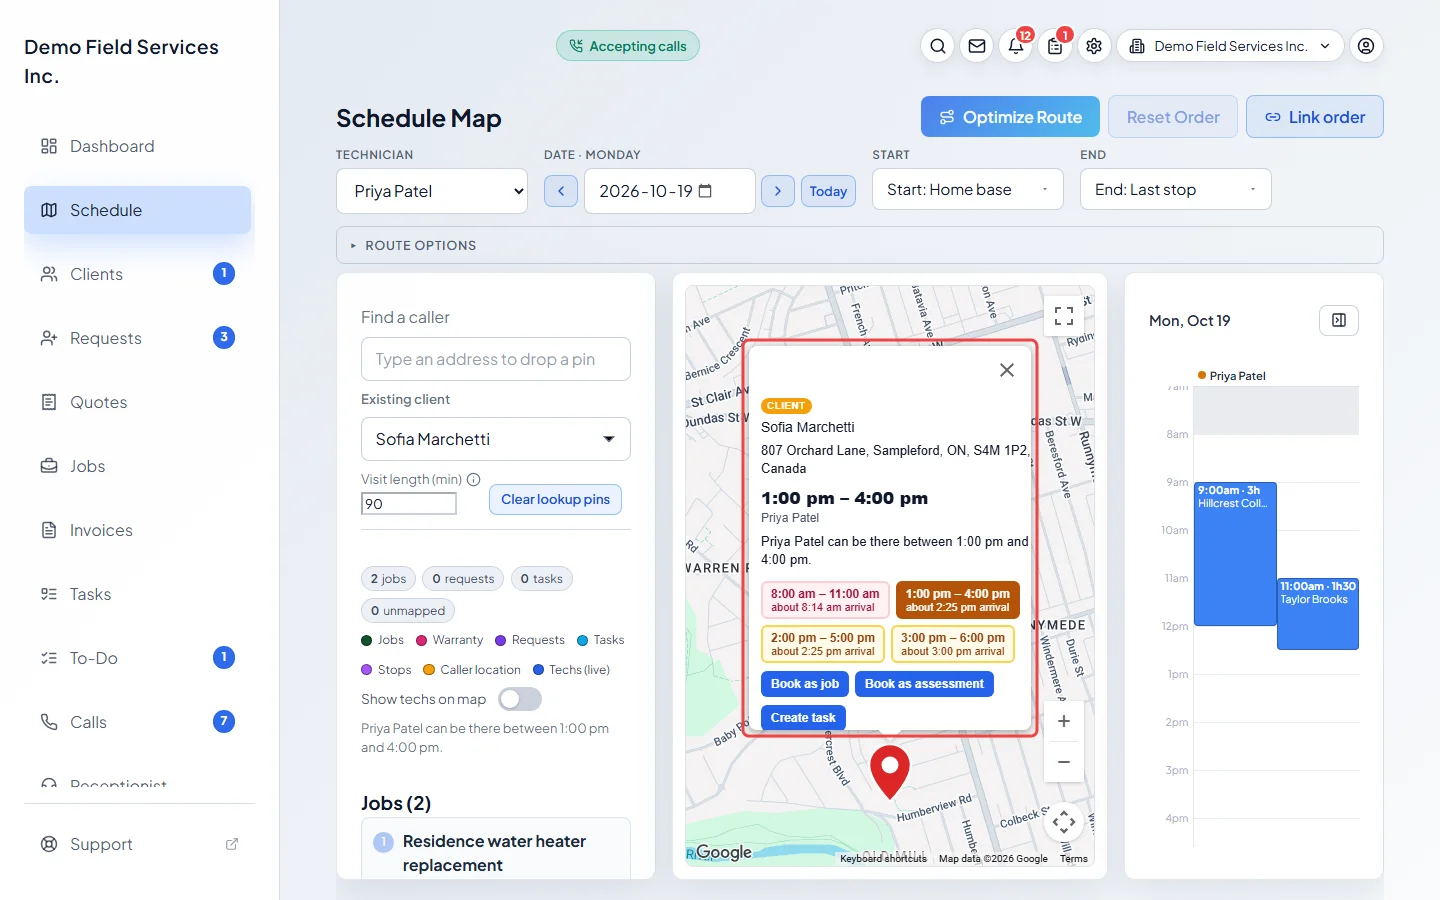Open Support external link icon
Image resolution: width=1440 pixels, height=900 pixels.
click(x=232, y=844)
